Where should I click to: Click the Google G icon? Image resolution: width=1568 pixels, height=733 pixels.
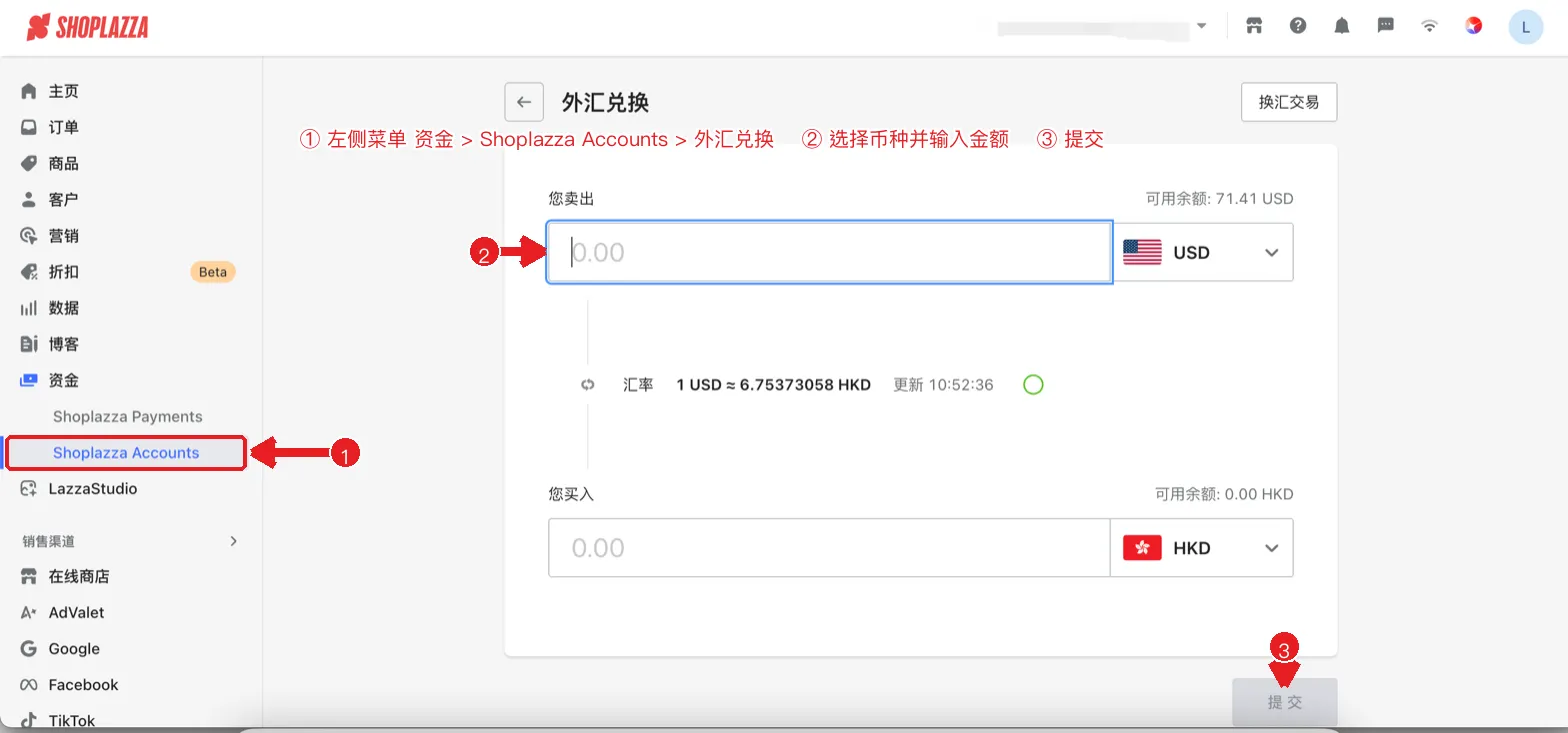pyautogui.click(x=29, y=649)
